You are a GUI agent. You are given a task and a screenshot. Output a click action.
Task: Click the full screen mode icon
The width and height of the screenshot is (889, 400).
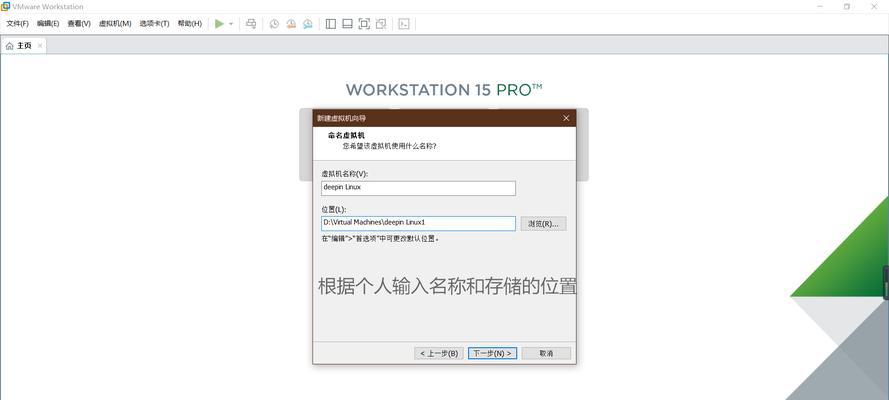365,24
